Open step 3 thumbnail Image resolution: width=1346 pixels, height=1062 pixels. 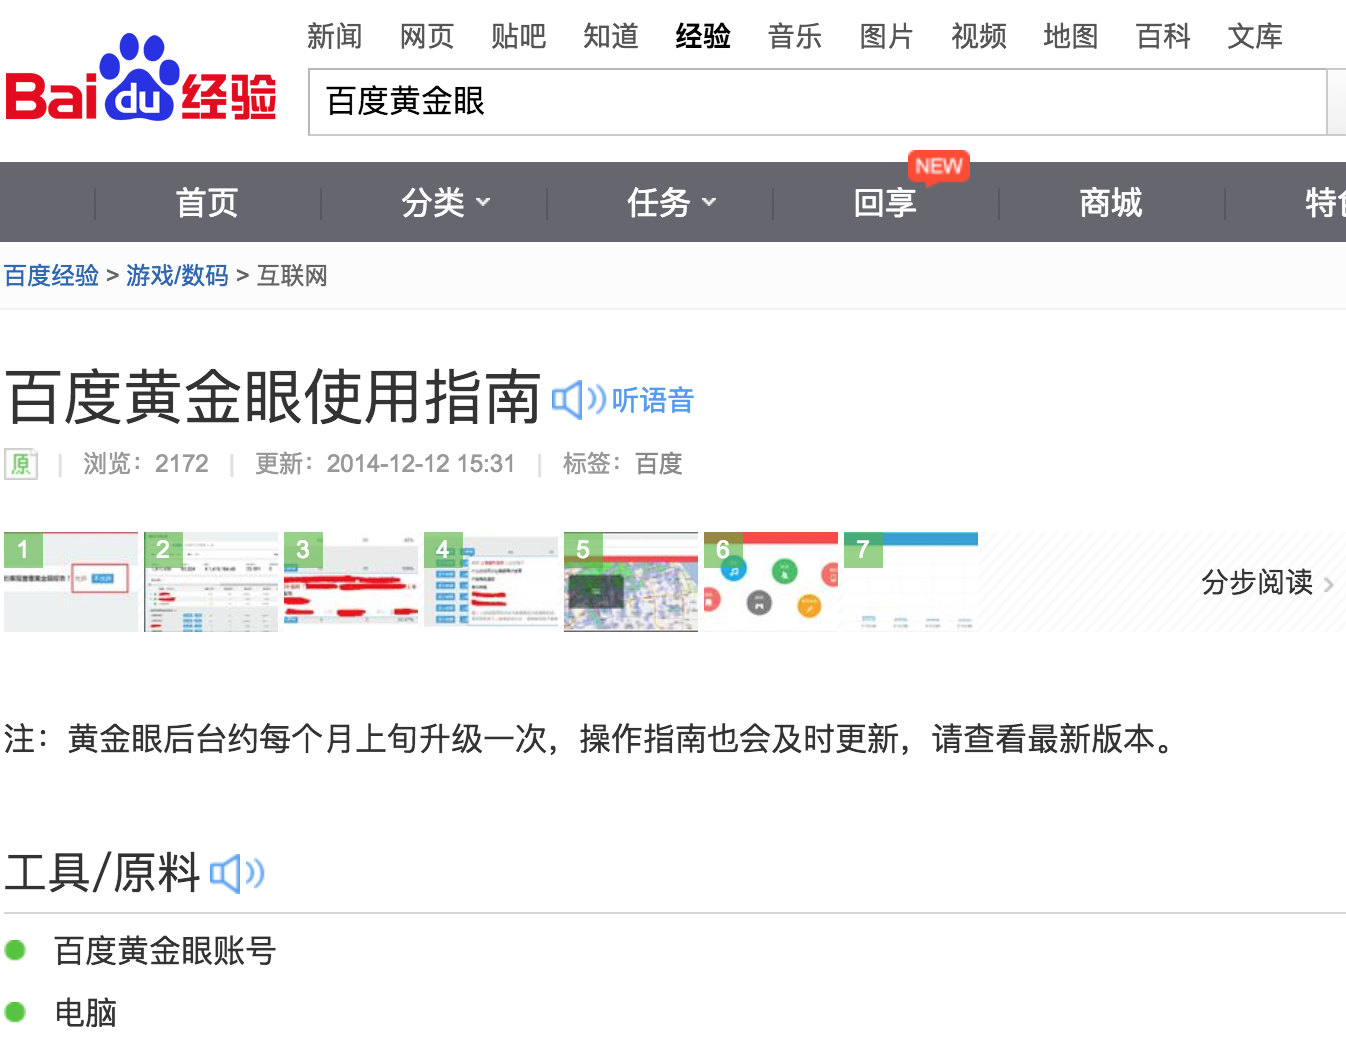(351, 582)
